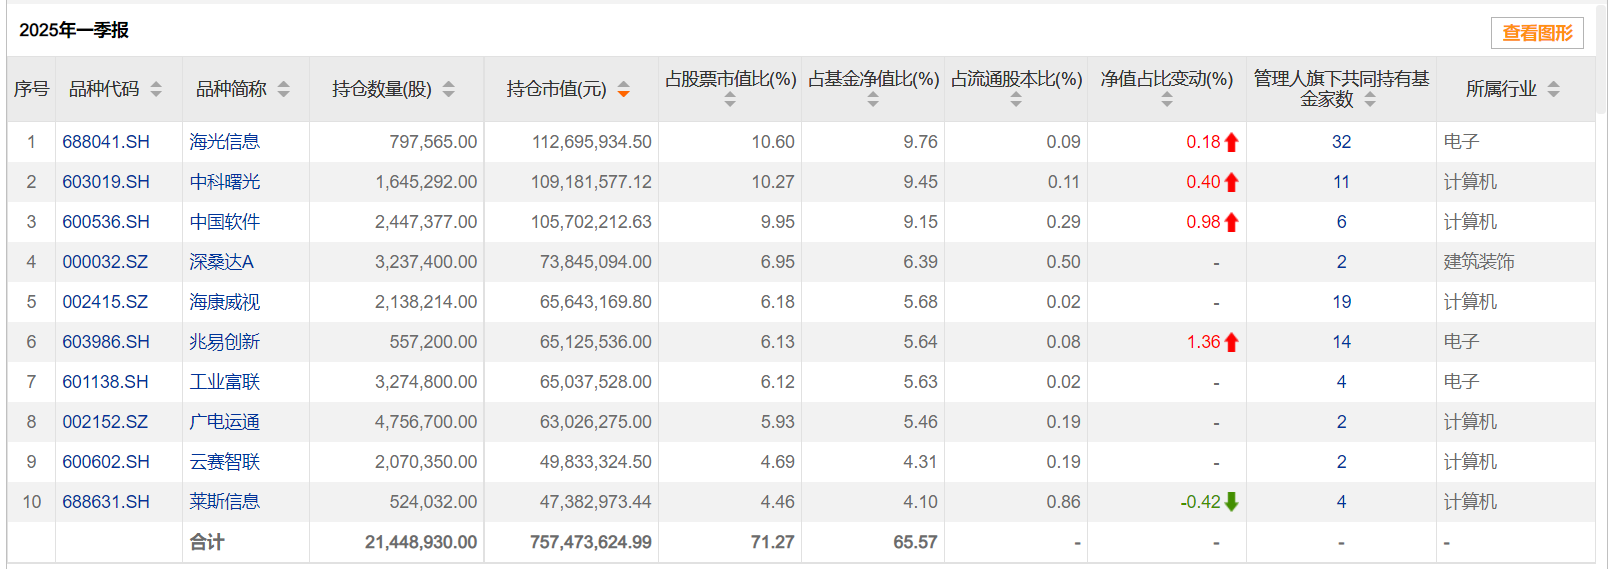Open stock code 688631.SH
The width and height of the screenshot is (1616, 569).
click(x=106, y=502)
